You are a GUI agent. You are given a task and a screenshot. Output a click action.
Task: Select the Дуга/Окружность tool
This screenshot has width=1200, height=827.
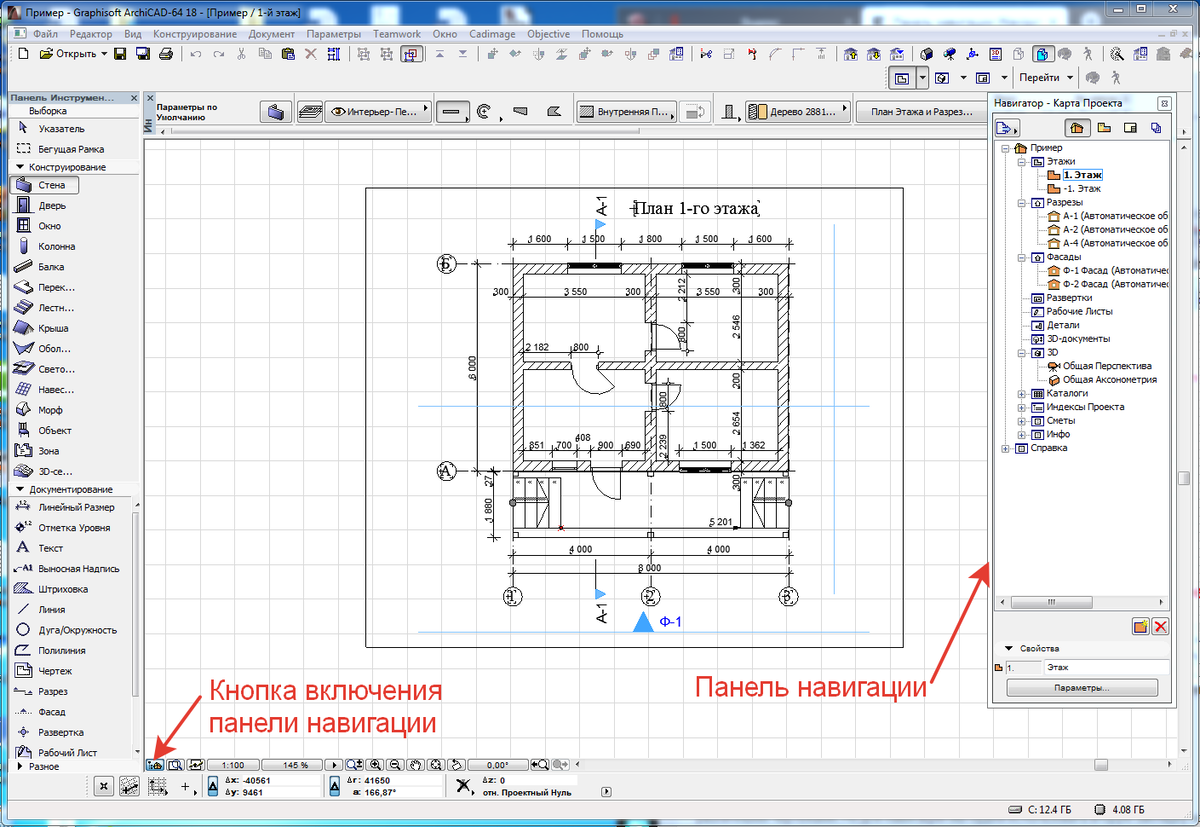pos(66,630)
